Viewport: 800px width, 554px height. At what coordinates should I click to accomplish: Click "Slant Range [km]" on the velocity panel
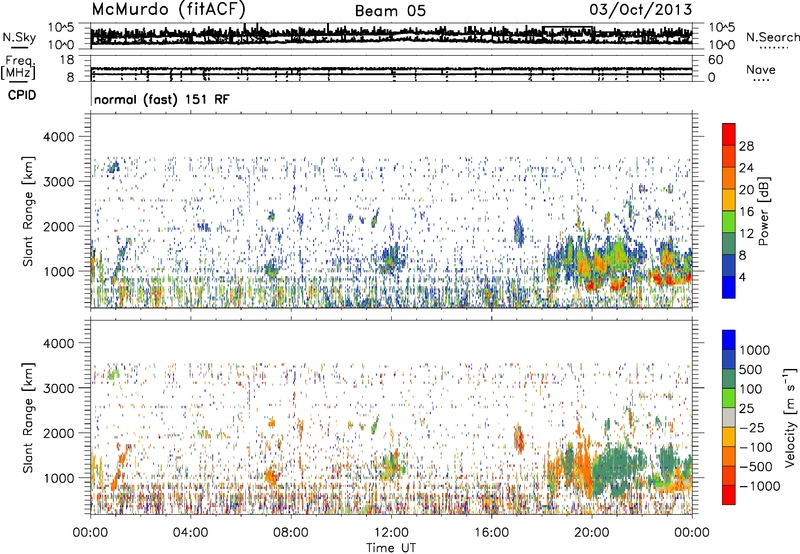click(x=28, y=418)
